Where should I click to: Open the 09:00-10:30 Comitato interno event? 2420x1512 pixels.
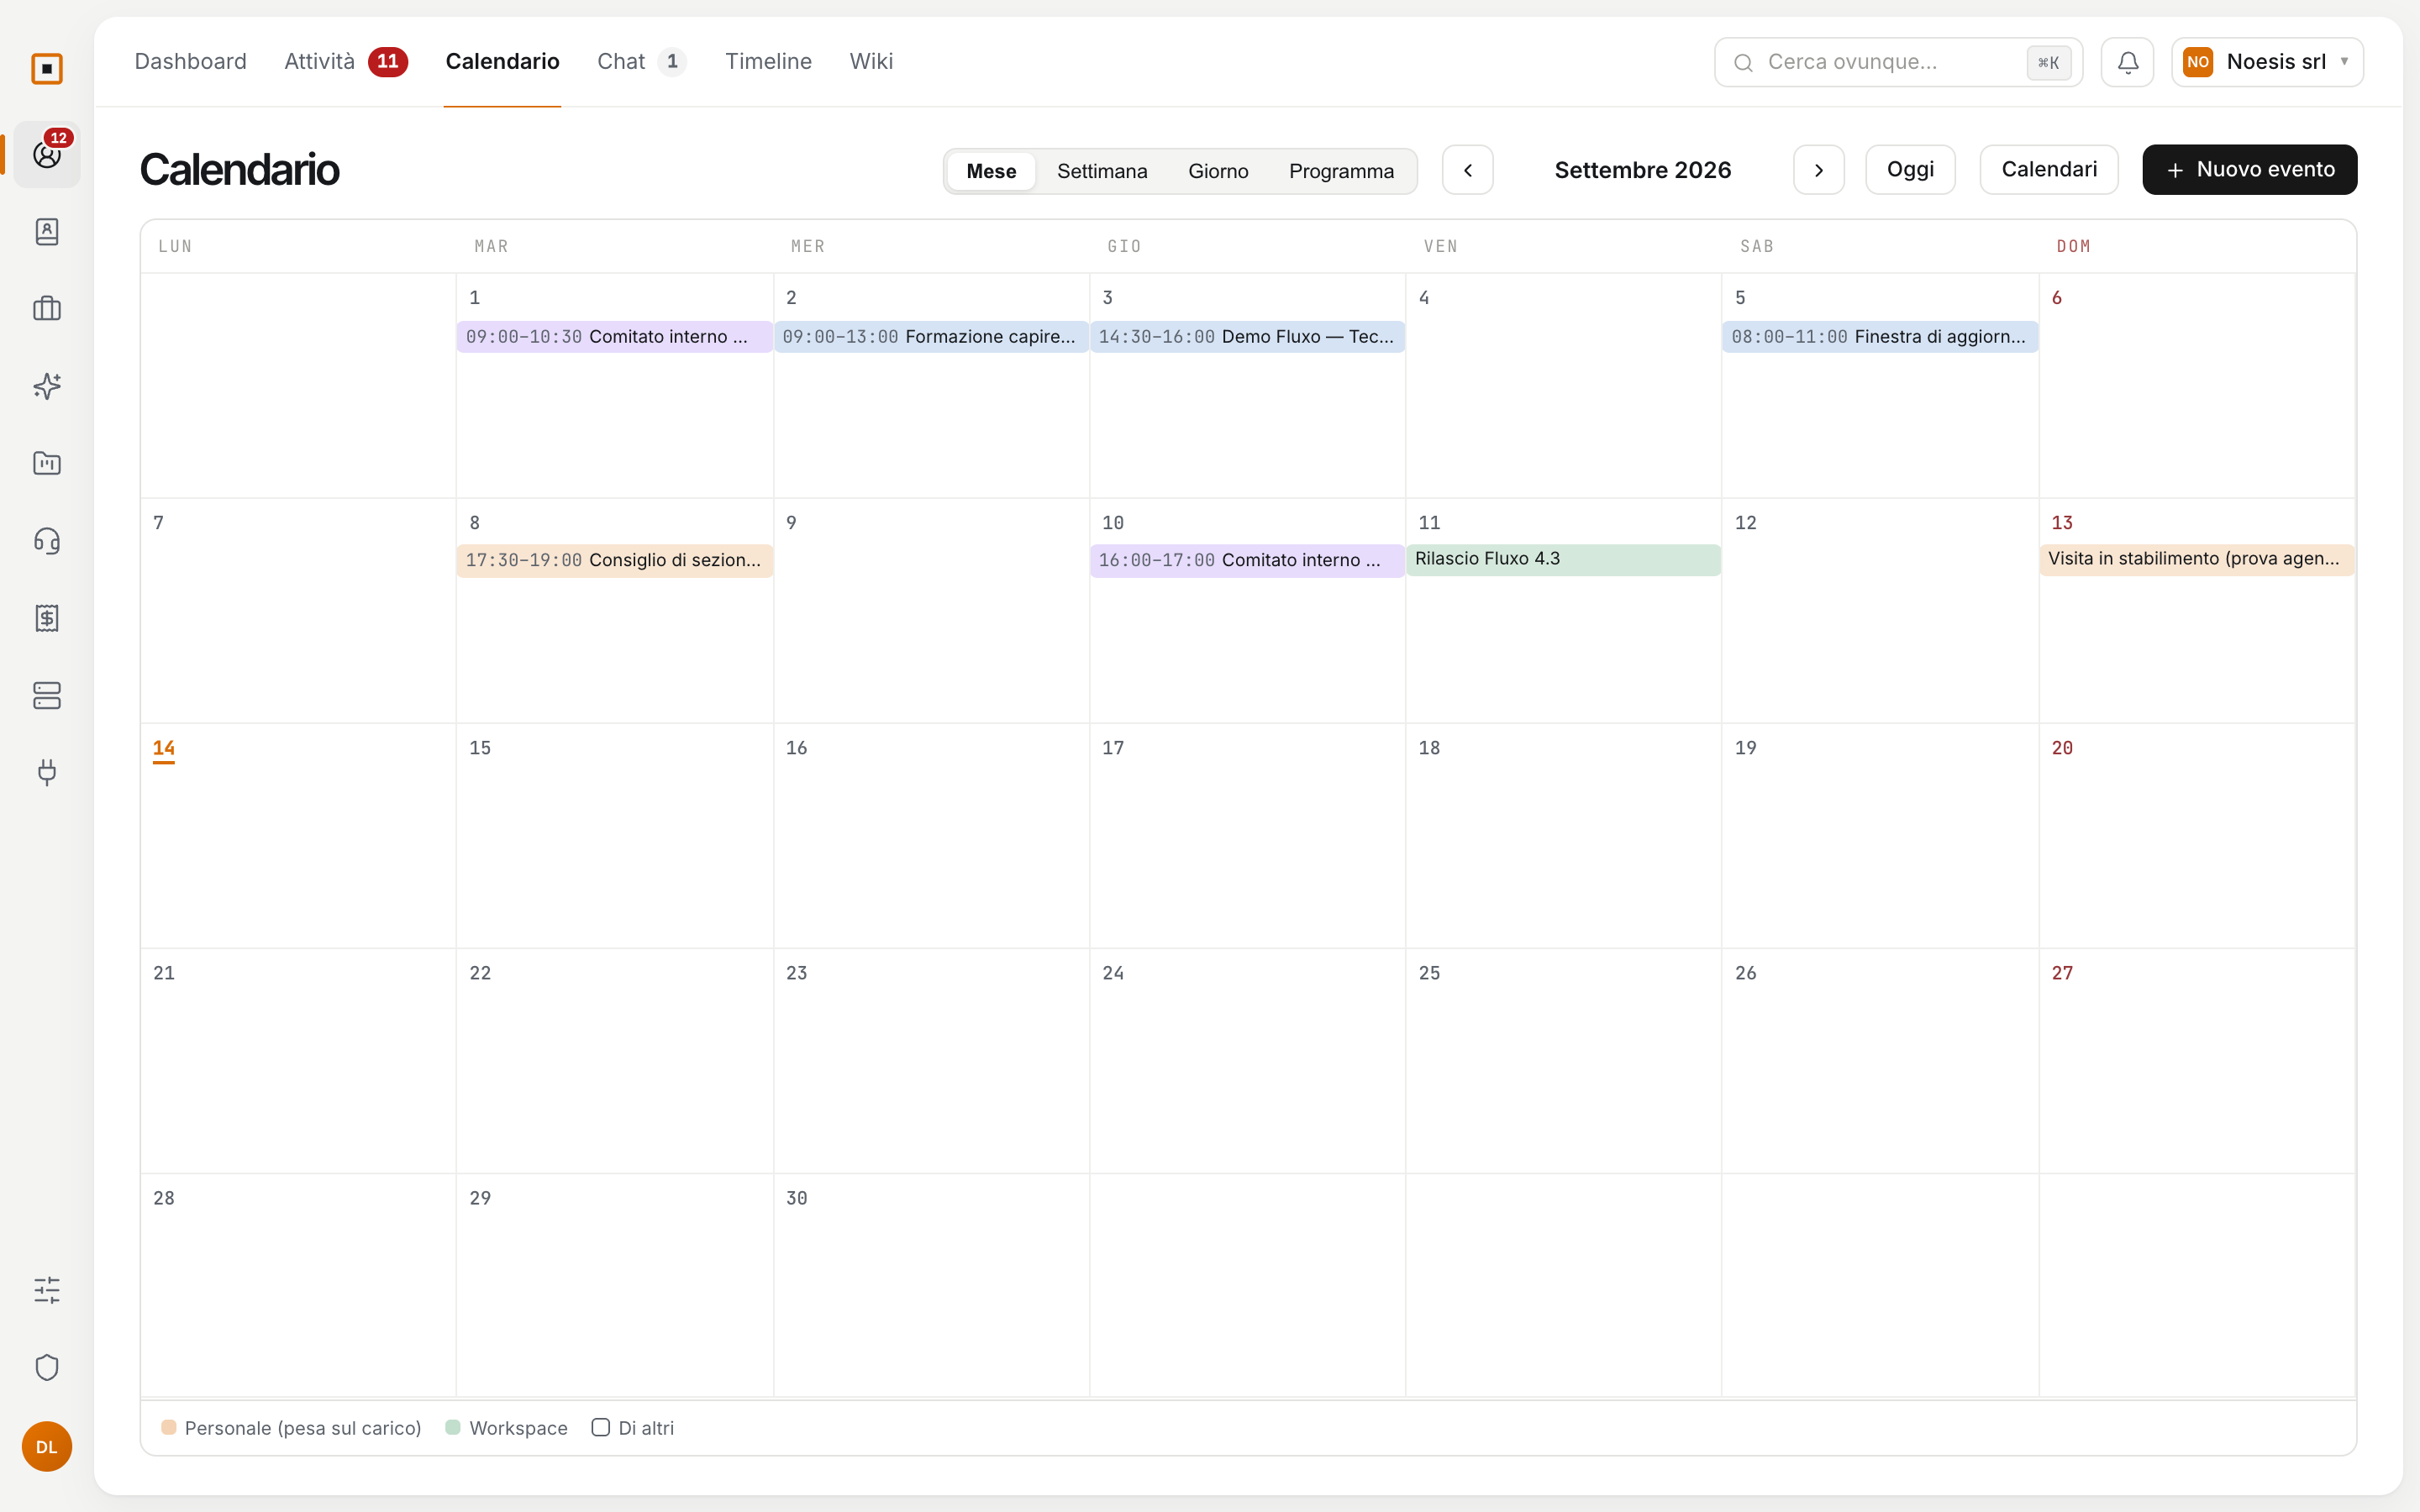(614, 337)
